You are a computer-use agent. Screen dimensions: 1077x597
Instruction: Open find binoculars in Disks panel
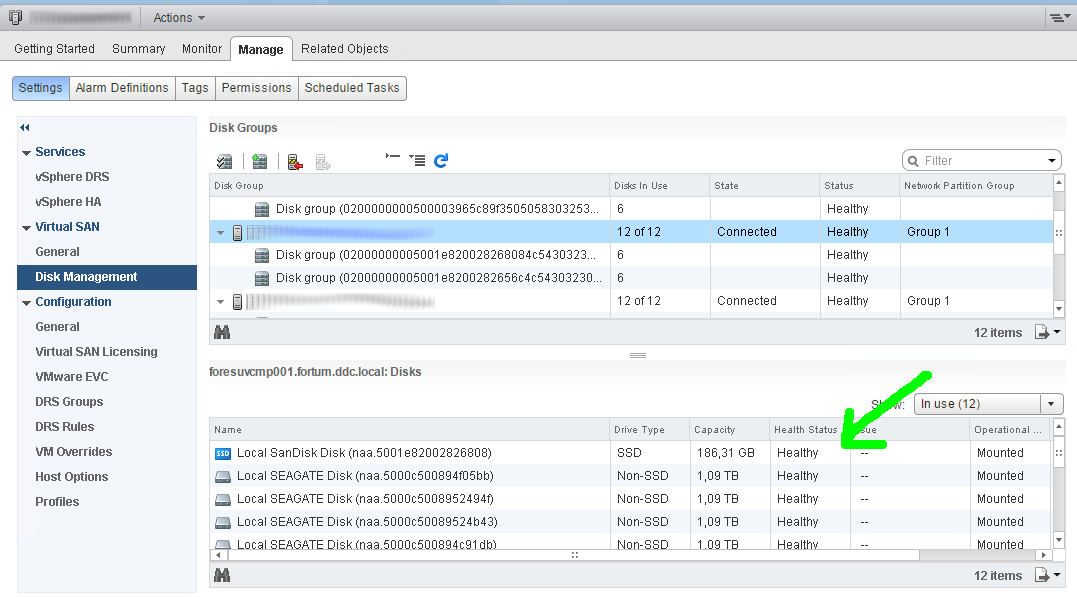coord(222,576)
